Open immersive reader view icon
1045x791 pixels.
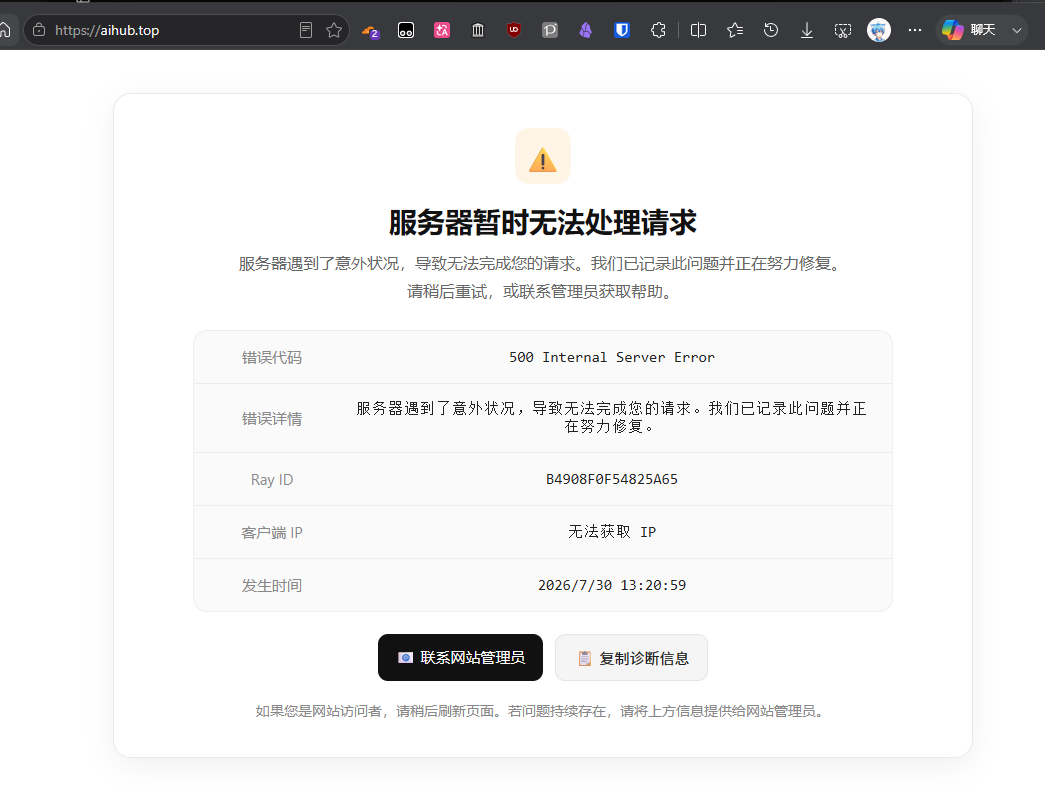point(306,30)
